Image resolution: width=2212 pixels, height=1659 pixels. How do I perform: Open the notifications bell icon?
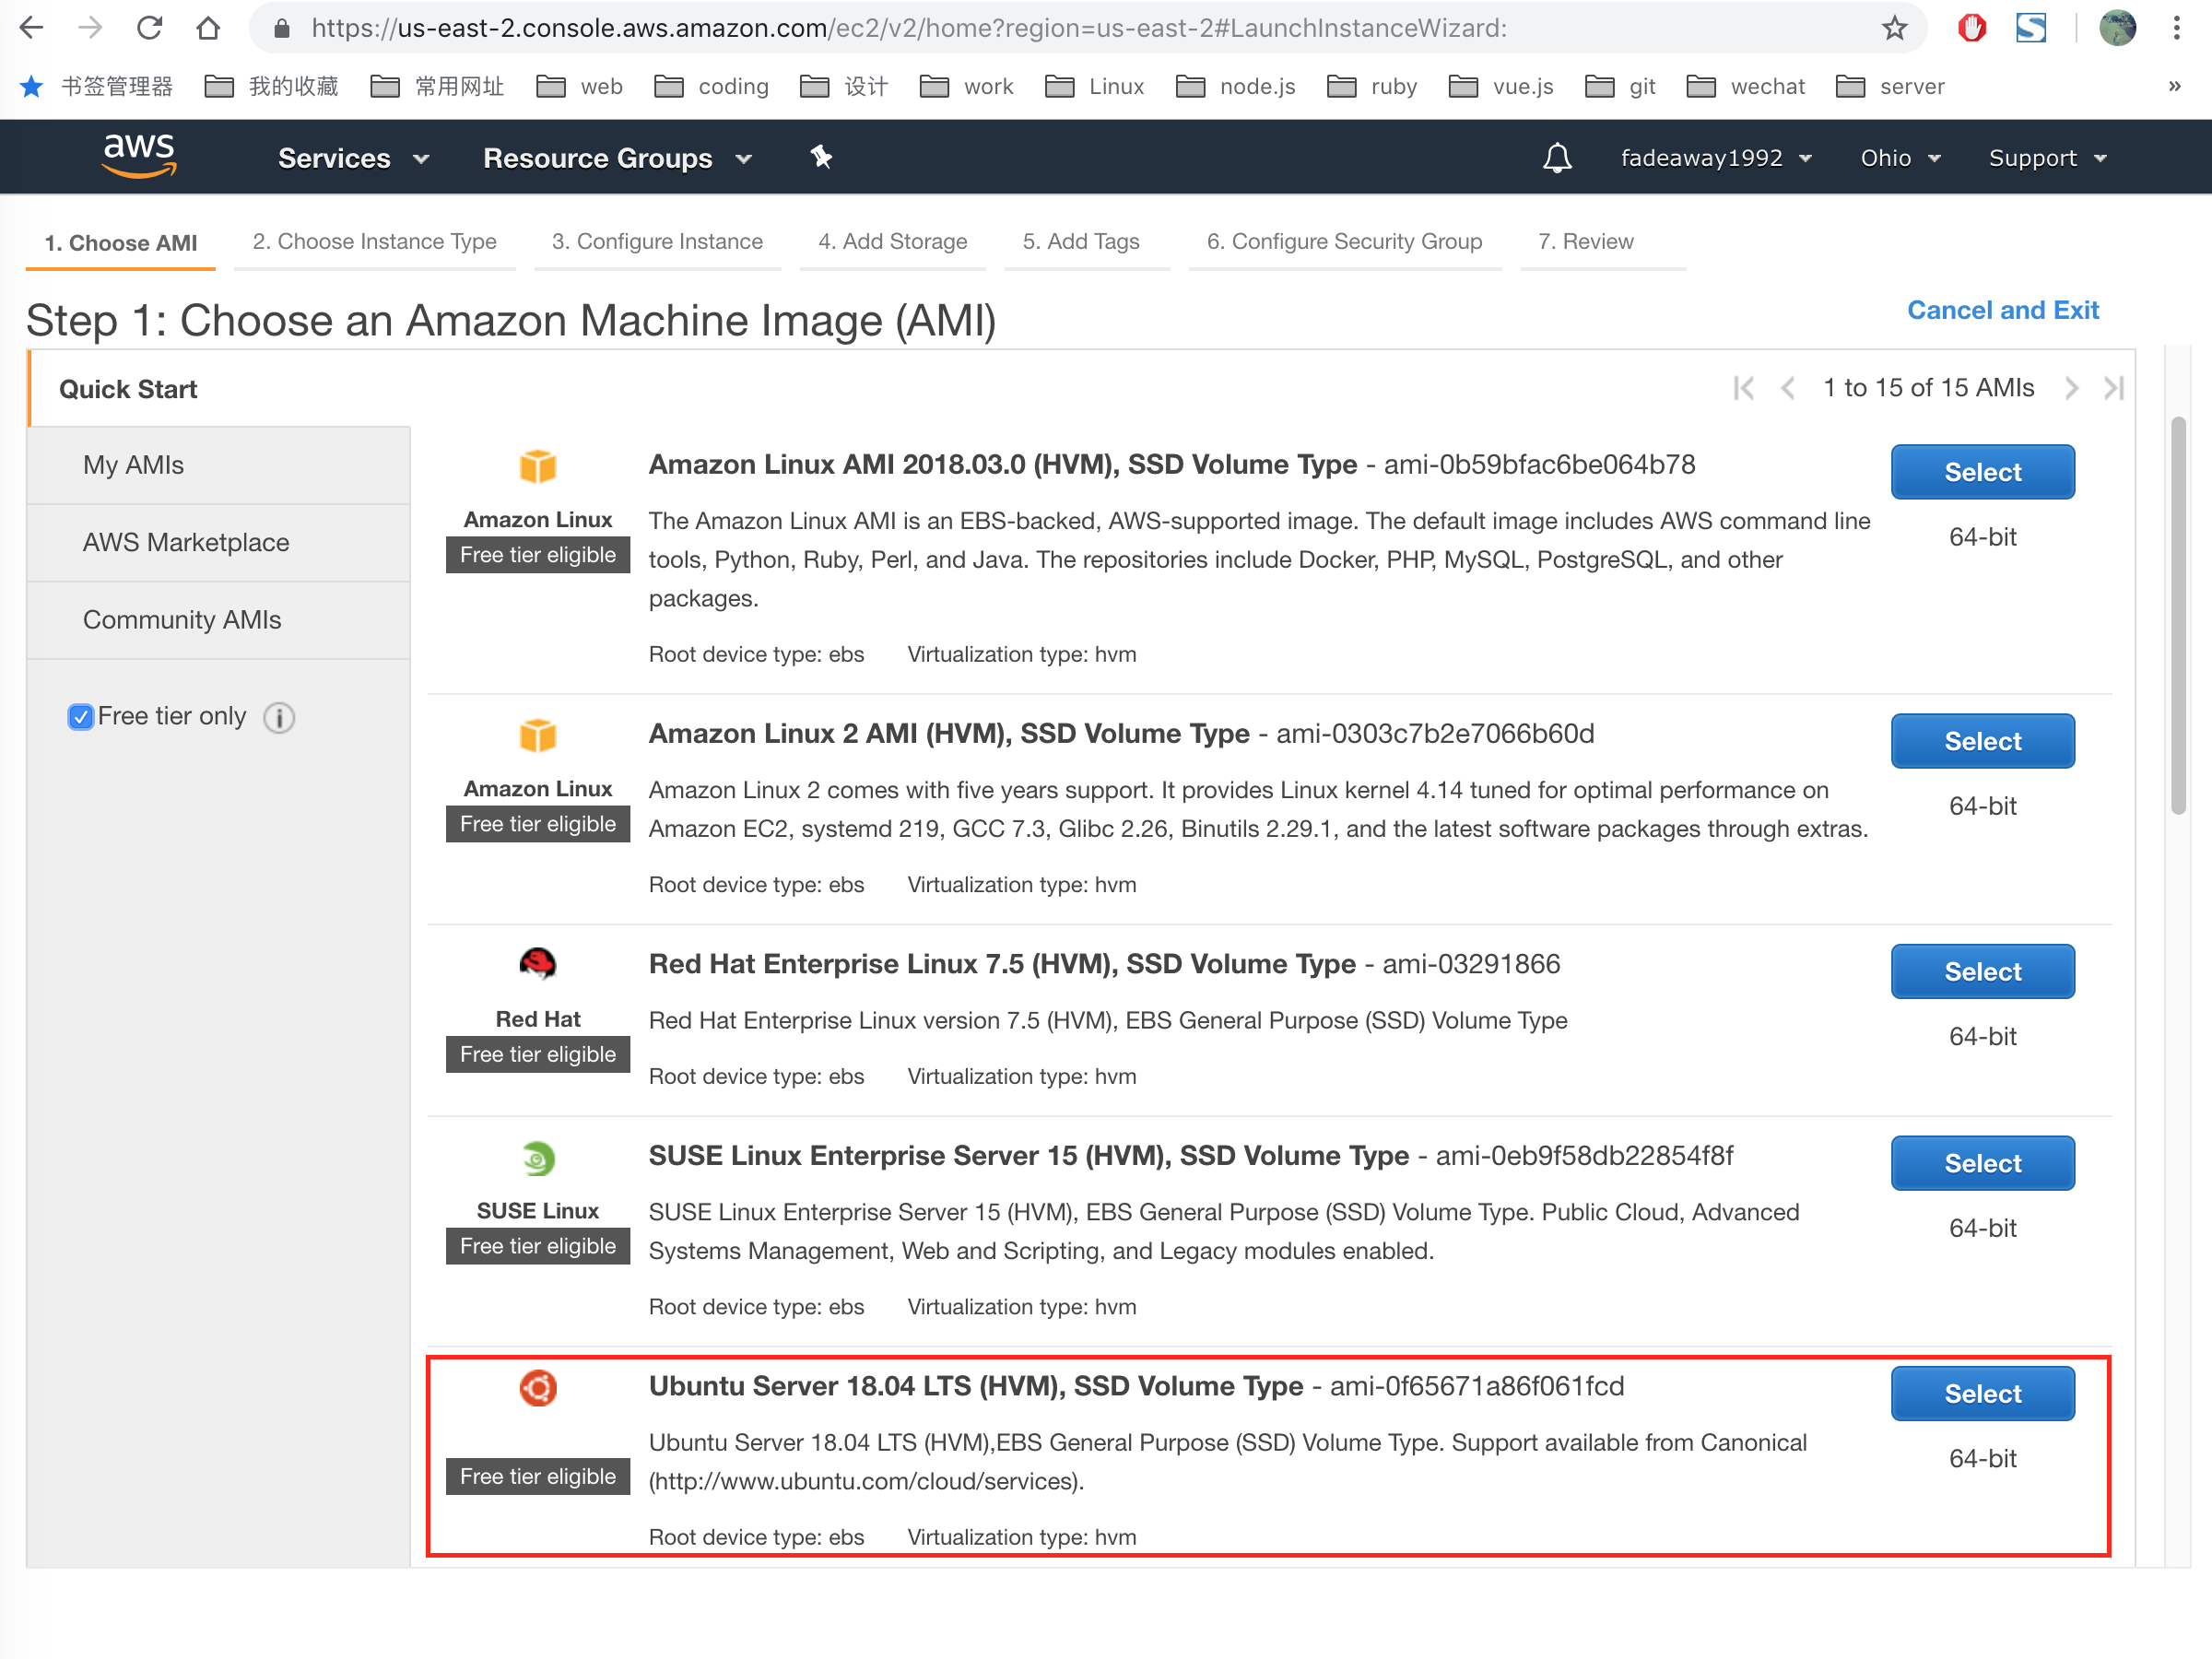pos(1556,158)
